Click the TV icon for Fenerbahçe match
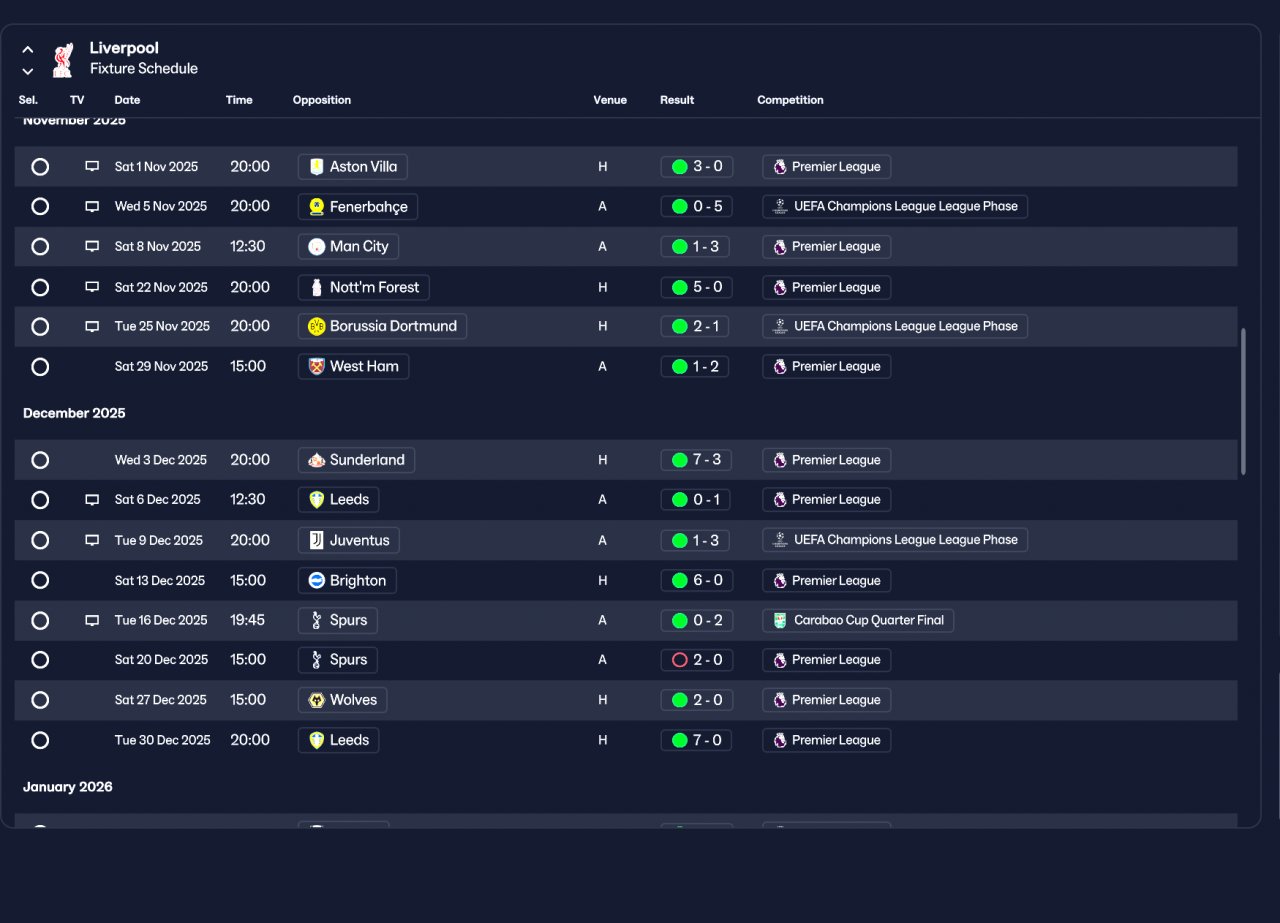The image size is (1280, 923). [92, 207]
